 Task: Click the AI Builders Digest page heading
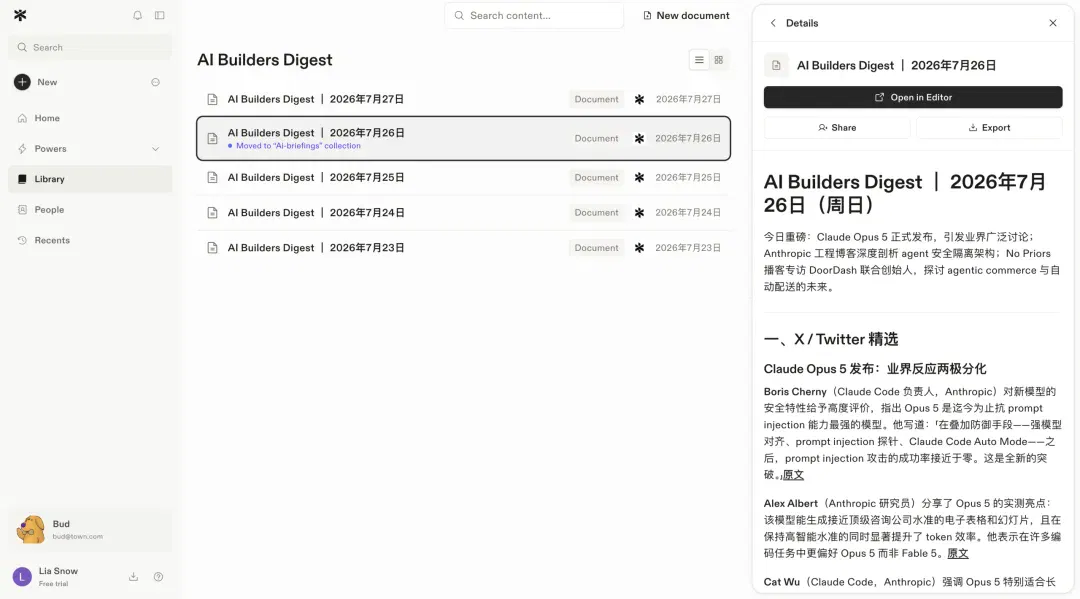264,60
